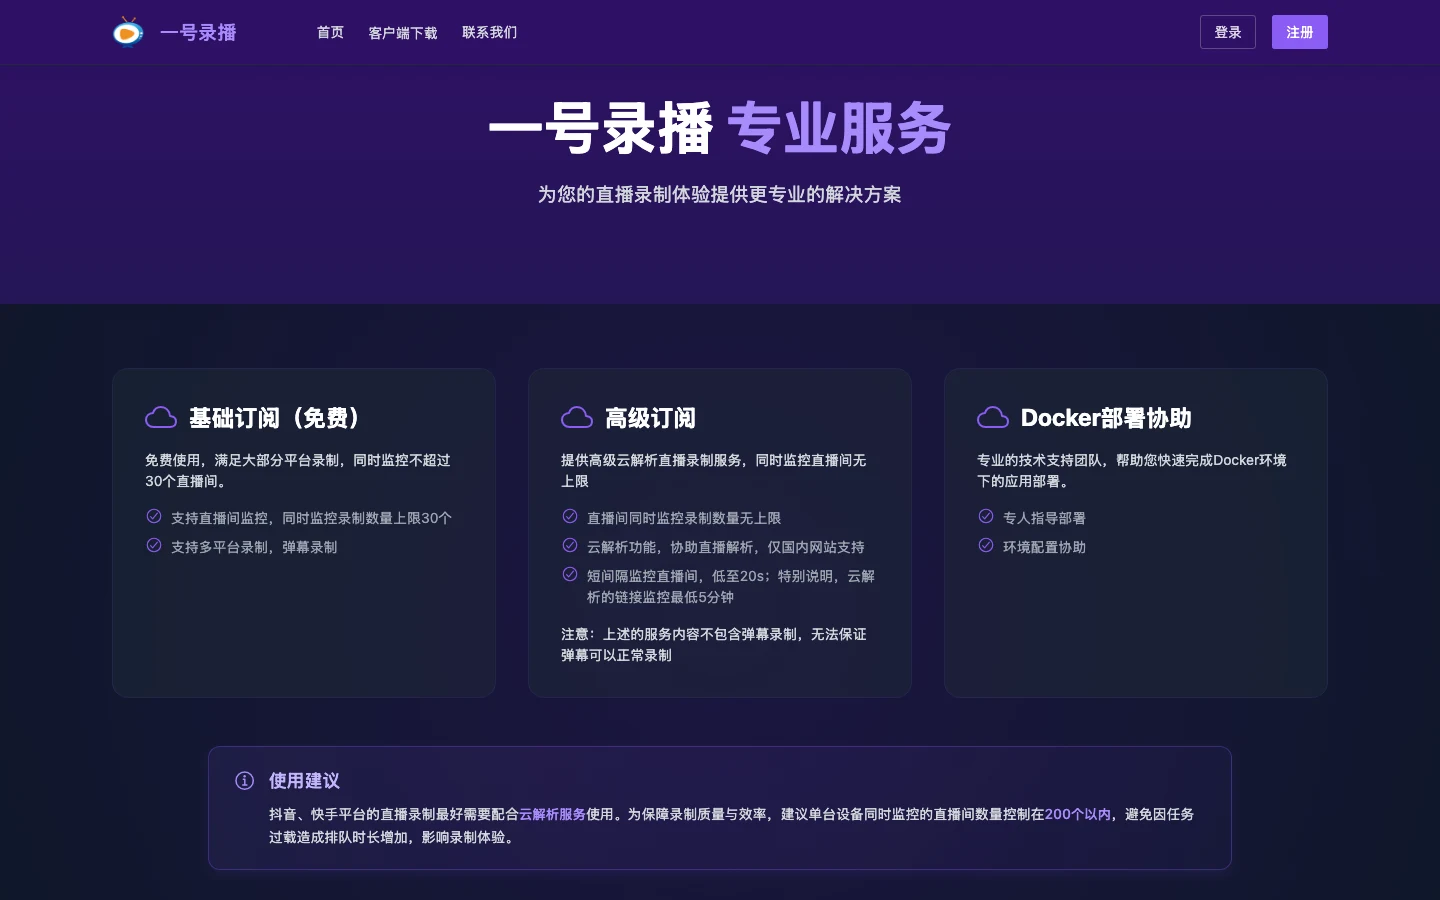The image size is (1440, 900).
Task: Click the 一号录播 专业服务 main headline
Action: coord(720,128)
